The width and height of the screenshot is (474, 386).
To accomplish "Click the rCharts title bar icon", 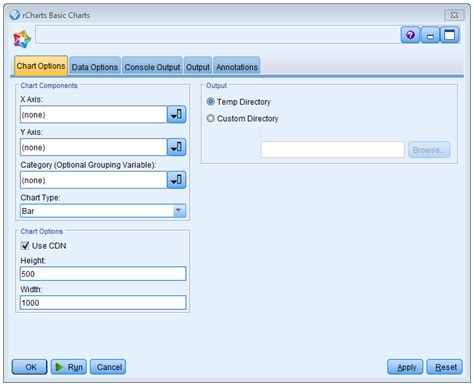I will click(15, 15).
